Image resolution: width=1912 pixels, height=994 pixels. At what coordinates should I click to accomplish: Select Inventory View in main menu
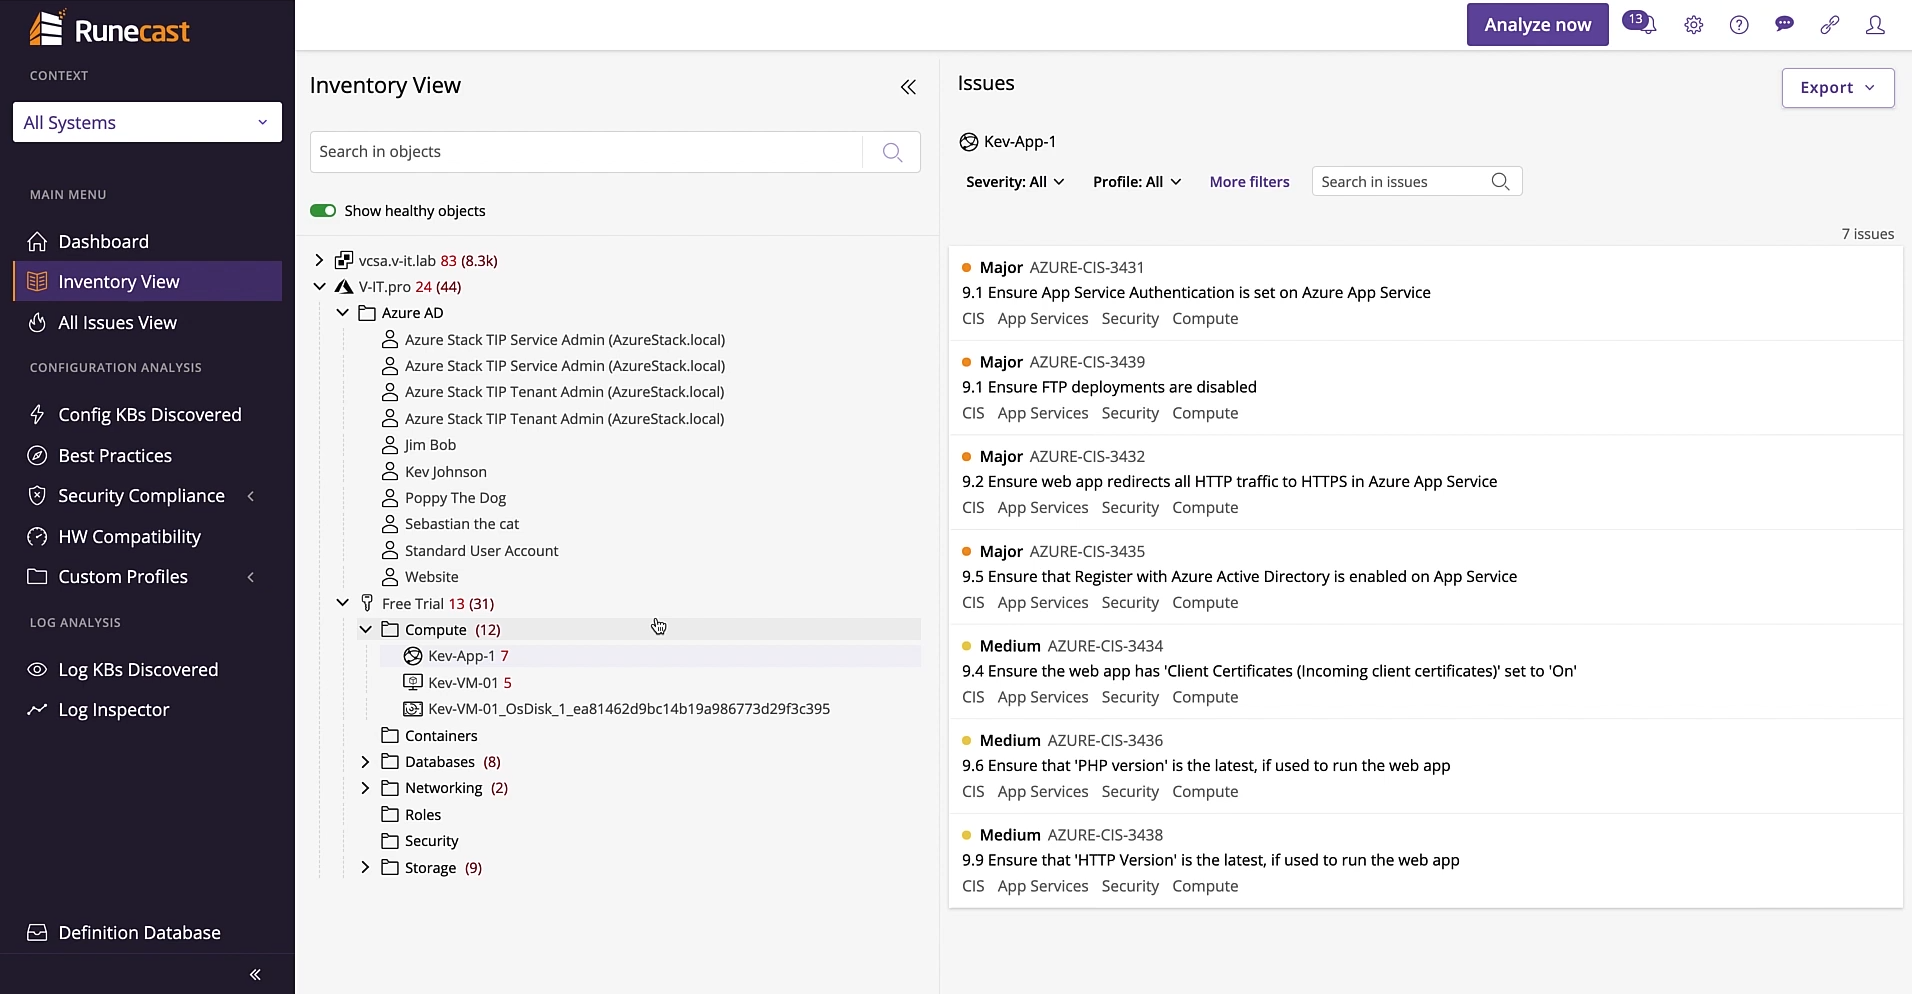[147, 282]
